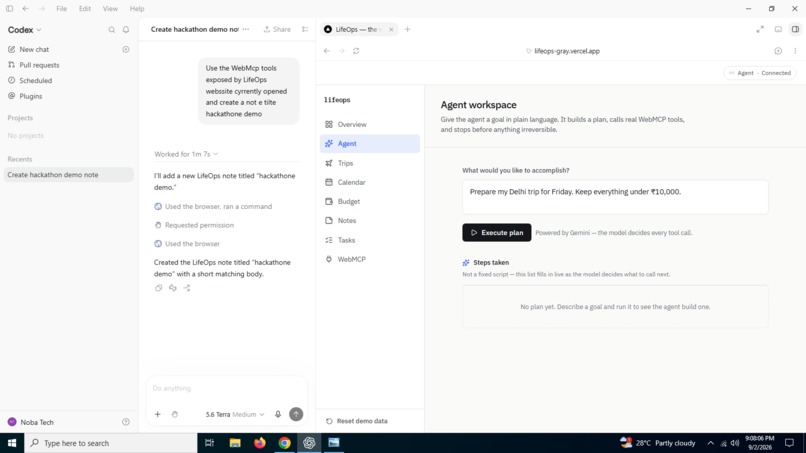Viewport: 806px width, 453px height.
Task: Click the branch/fork response icon
Action: click(x=187, y=288)
